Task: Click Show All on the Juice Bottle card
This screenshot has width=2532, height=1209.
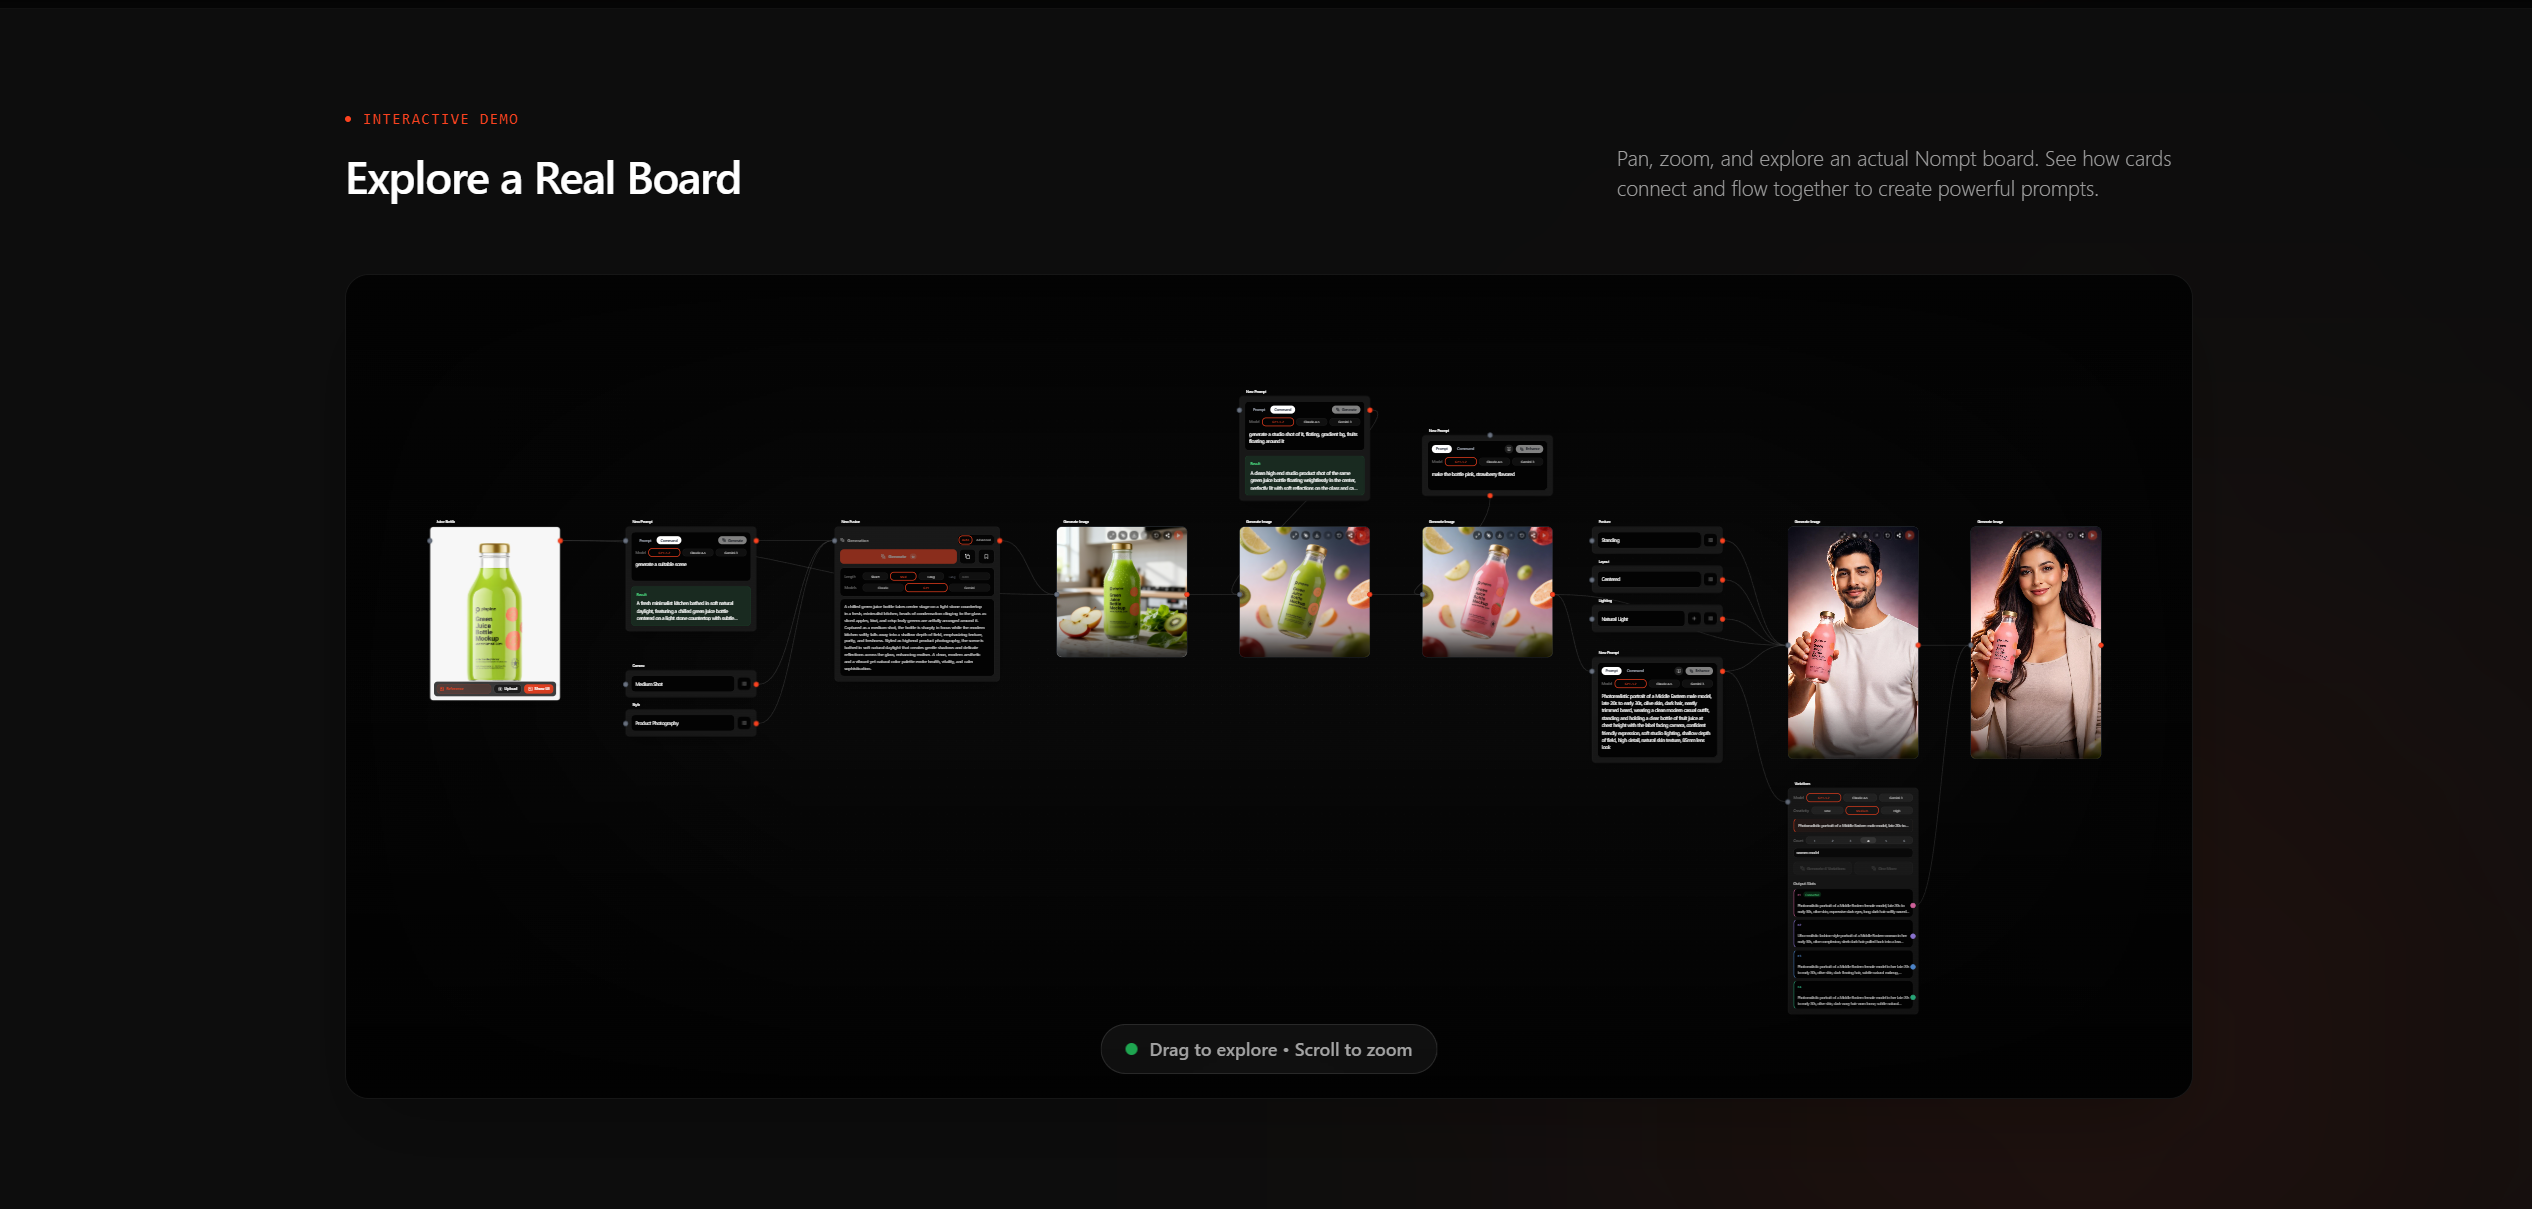Action: click(x=538, y=689)
